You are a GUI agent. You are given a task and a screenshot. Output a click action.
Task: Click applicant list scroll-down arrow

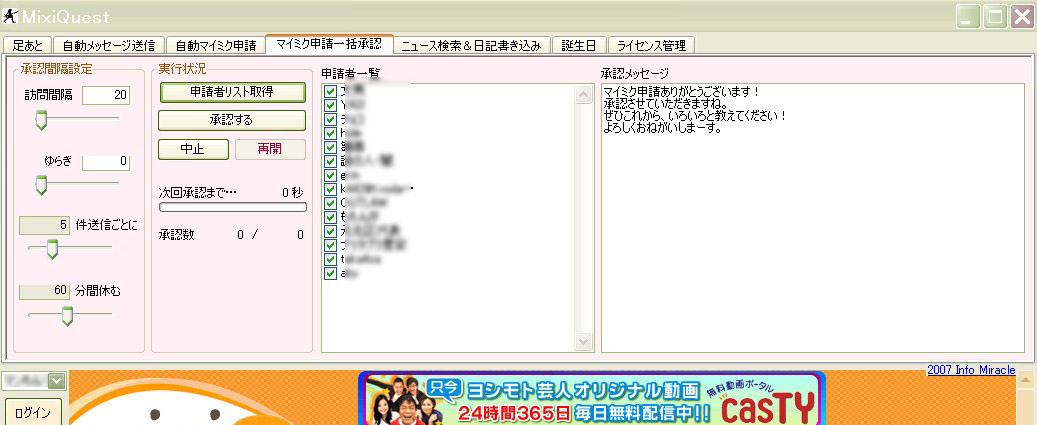tap(584, 341)
